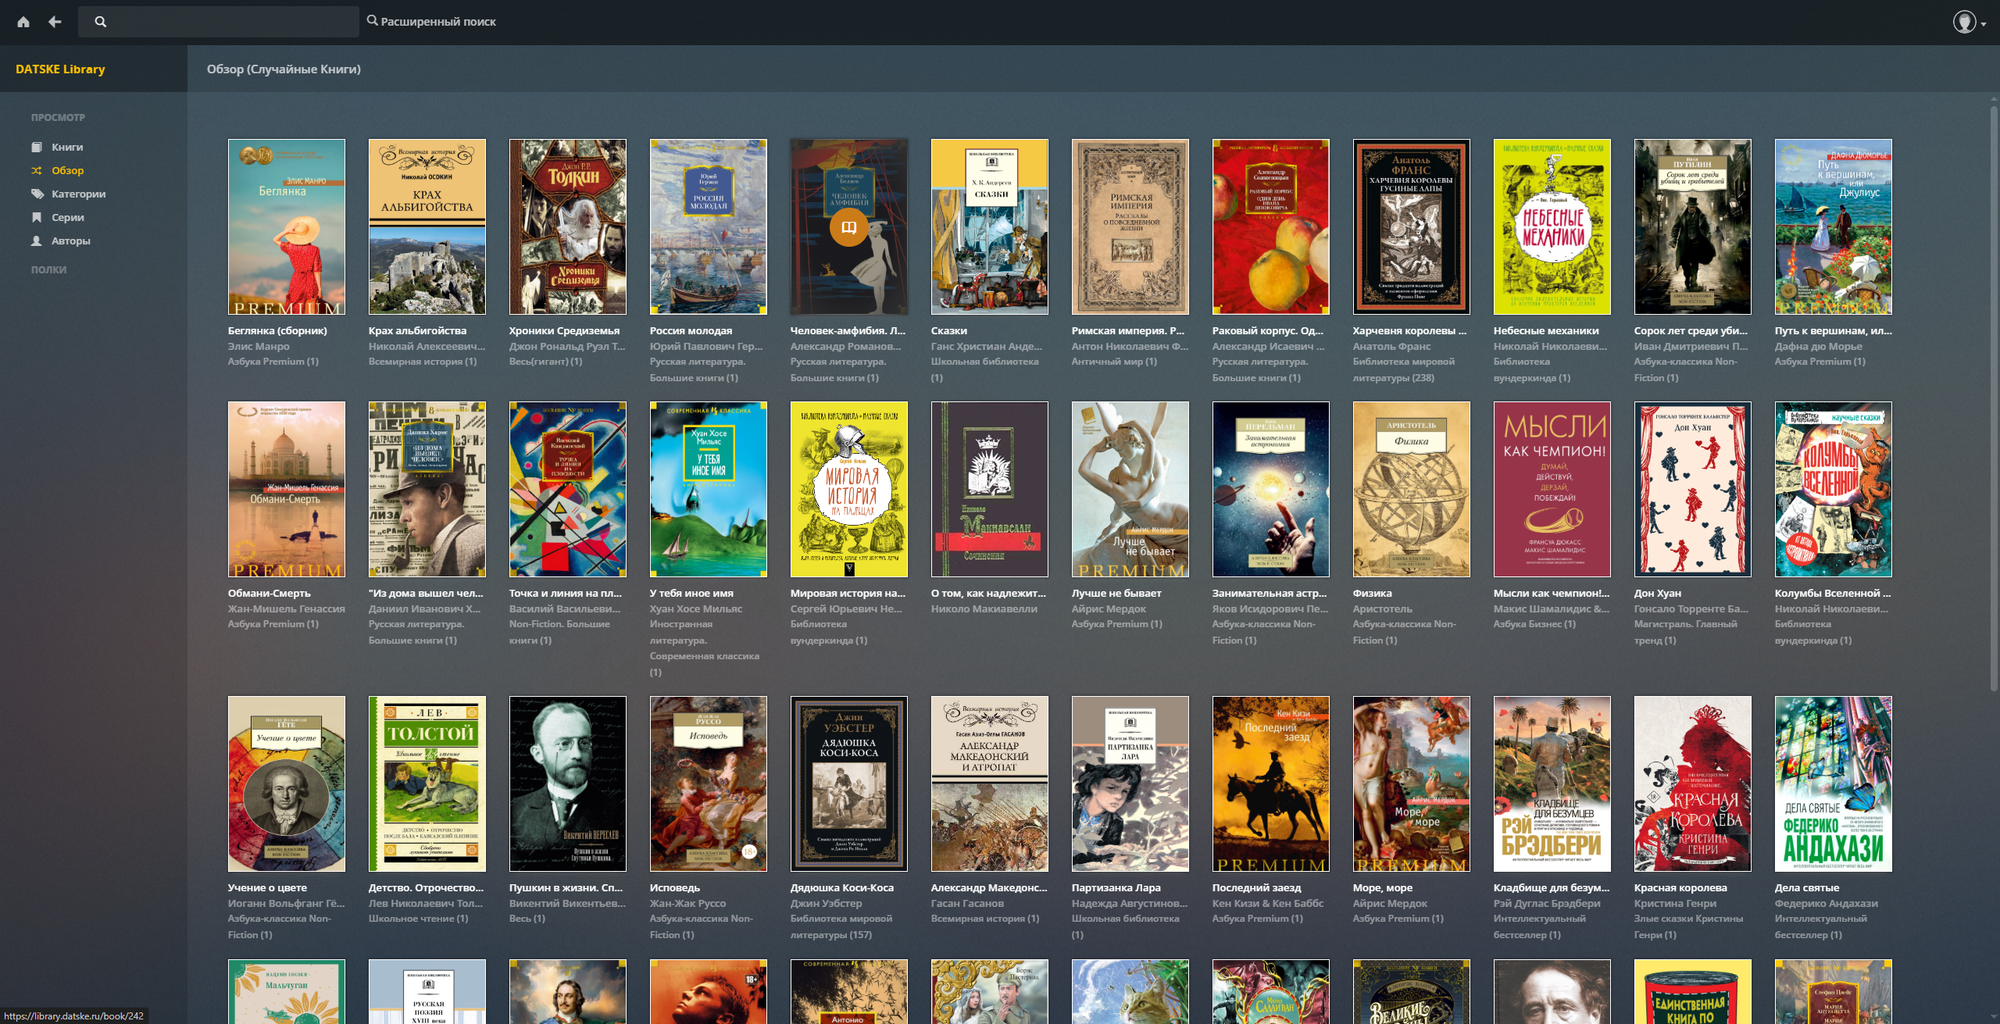2000x1024 pixels.
Task: Open the Беглянка book cover
Action: (x=286, y=227)
